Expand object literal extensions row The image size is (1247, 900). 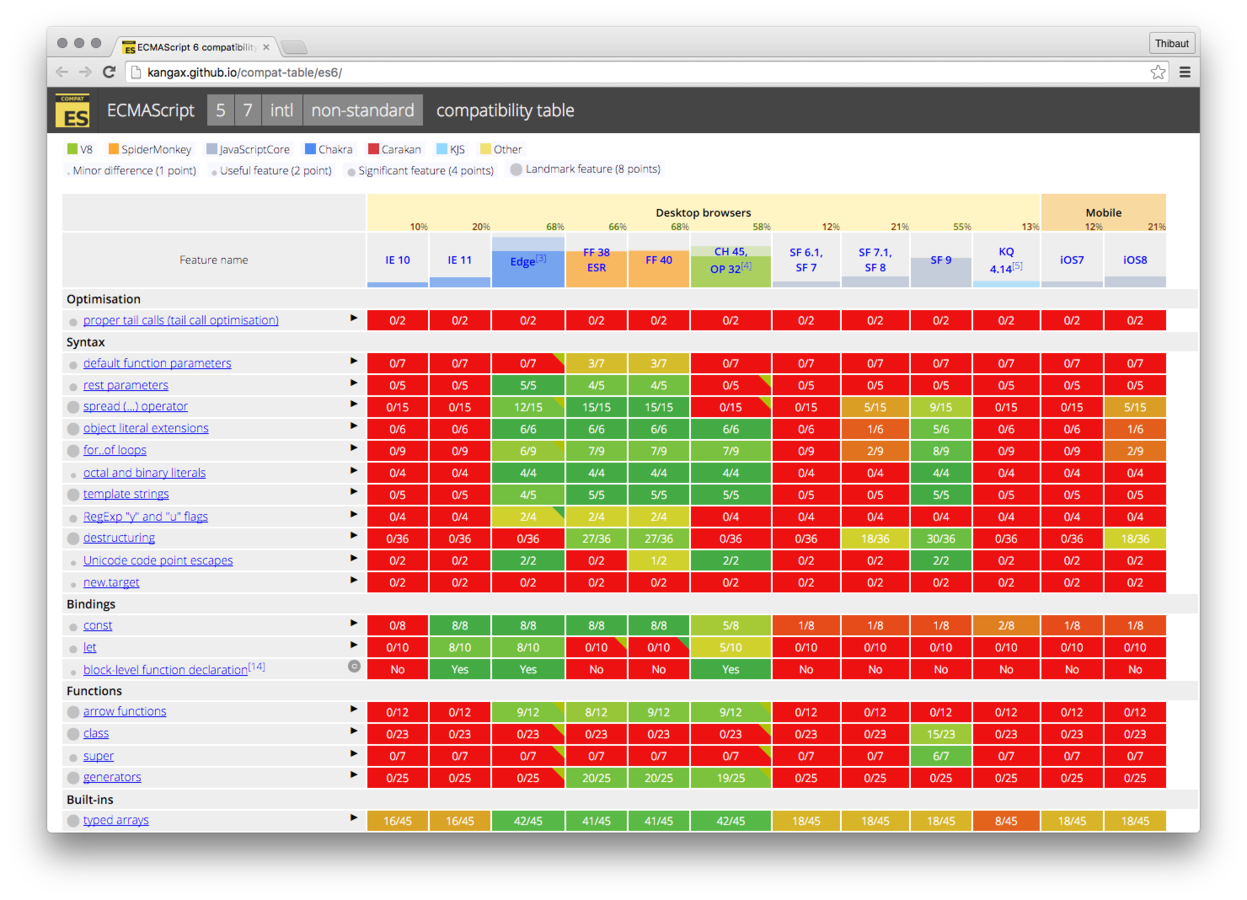tap(354, 427)
